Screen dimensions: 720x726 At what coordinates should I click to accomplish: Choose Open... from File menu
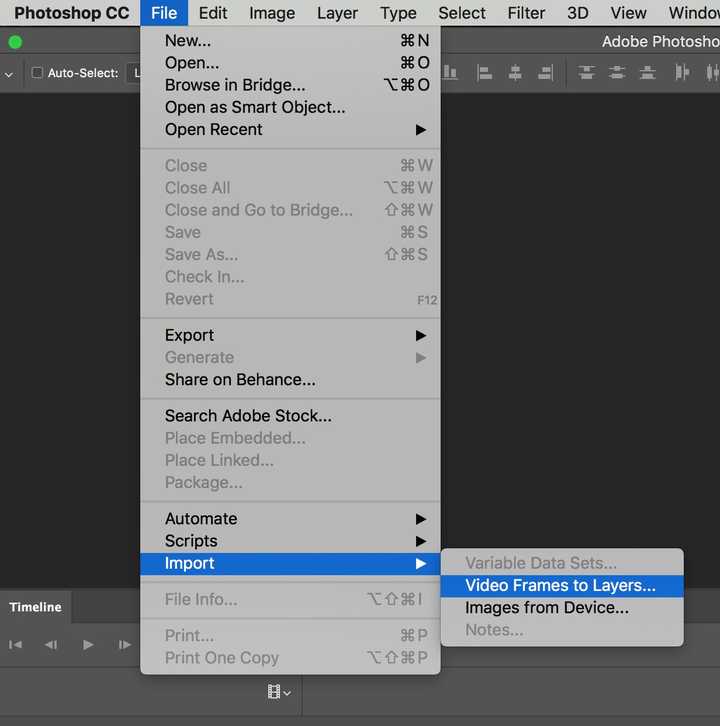click(x=290, y=63)
